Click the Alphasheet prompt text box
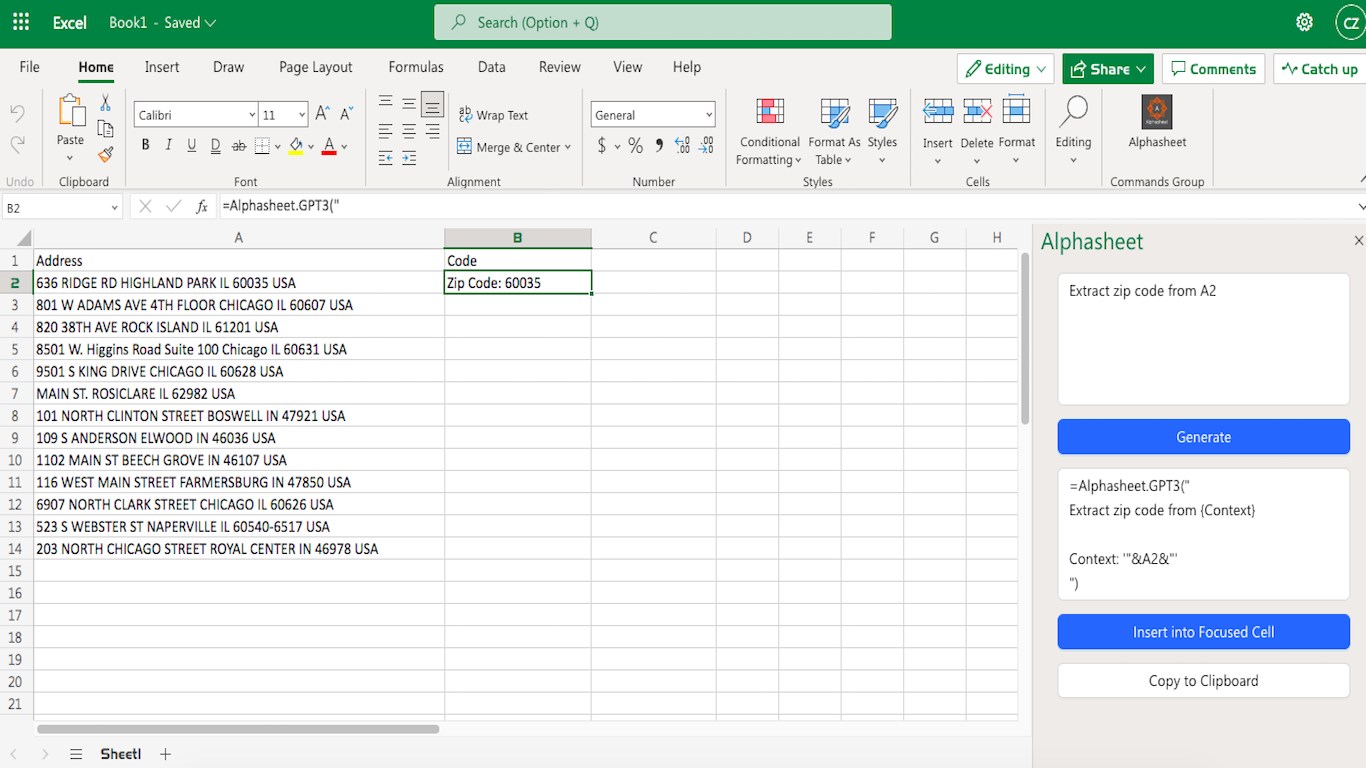 tap(1204, 339)
